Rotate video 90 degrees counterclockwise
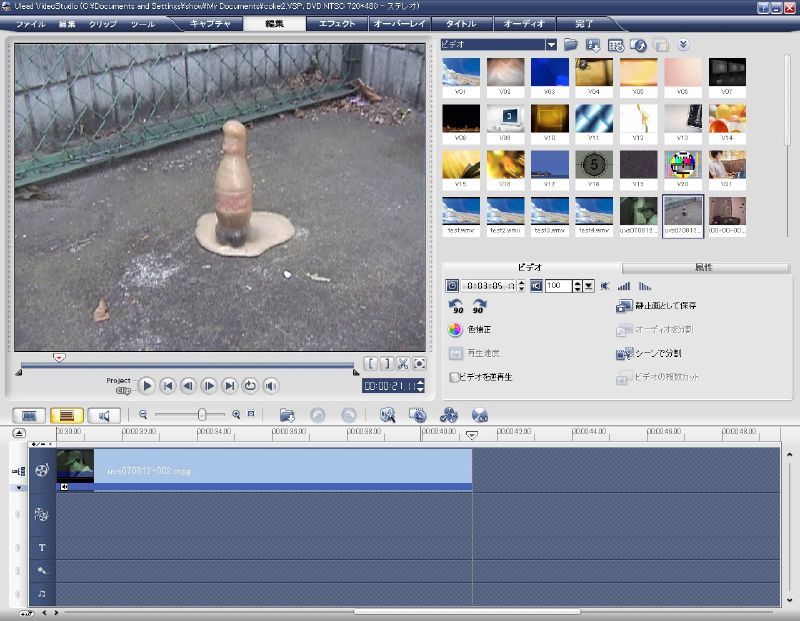The height and width of the screenshot is (621, 800). pyautogui.click(x=456, y=307)
